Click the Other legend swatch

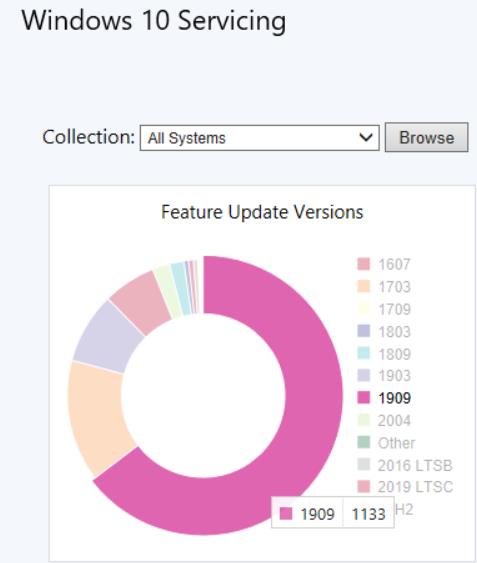363,442
